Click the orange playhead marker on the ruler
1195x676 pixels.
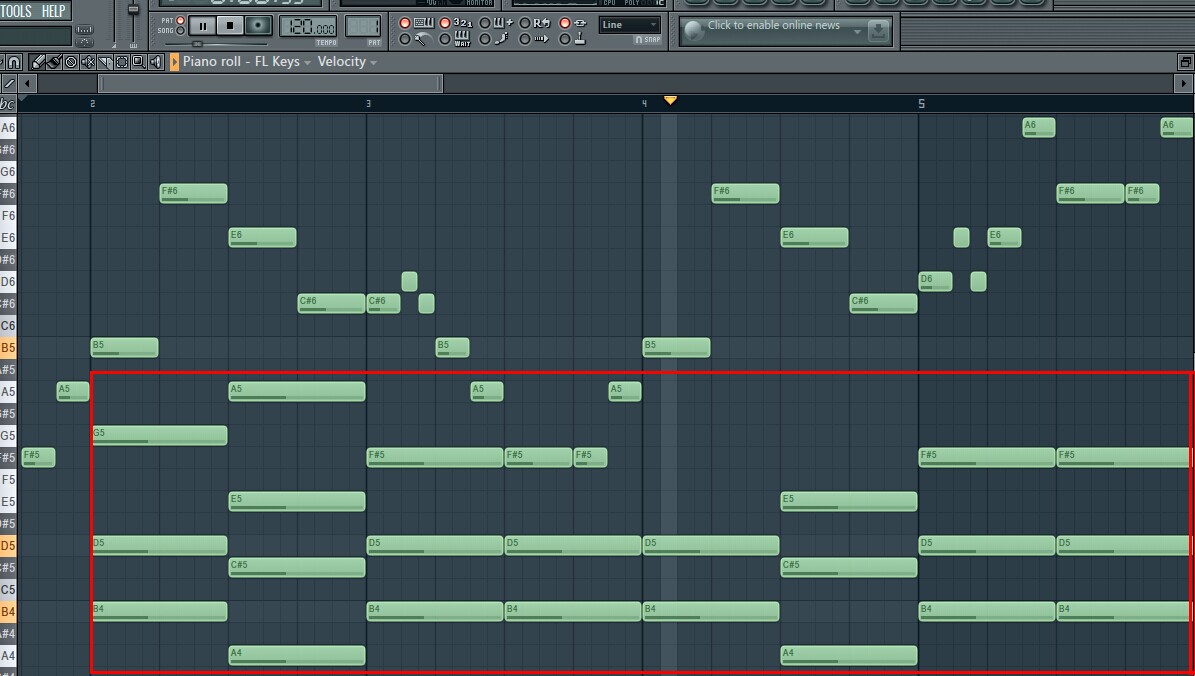coord(670,100)
